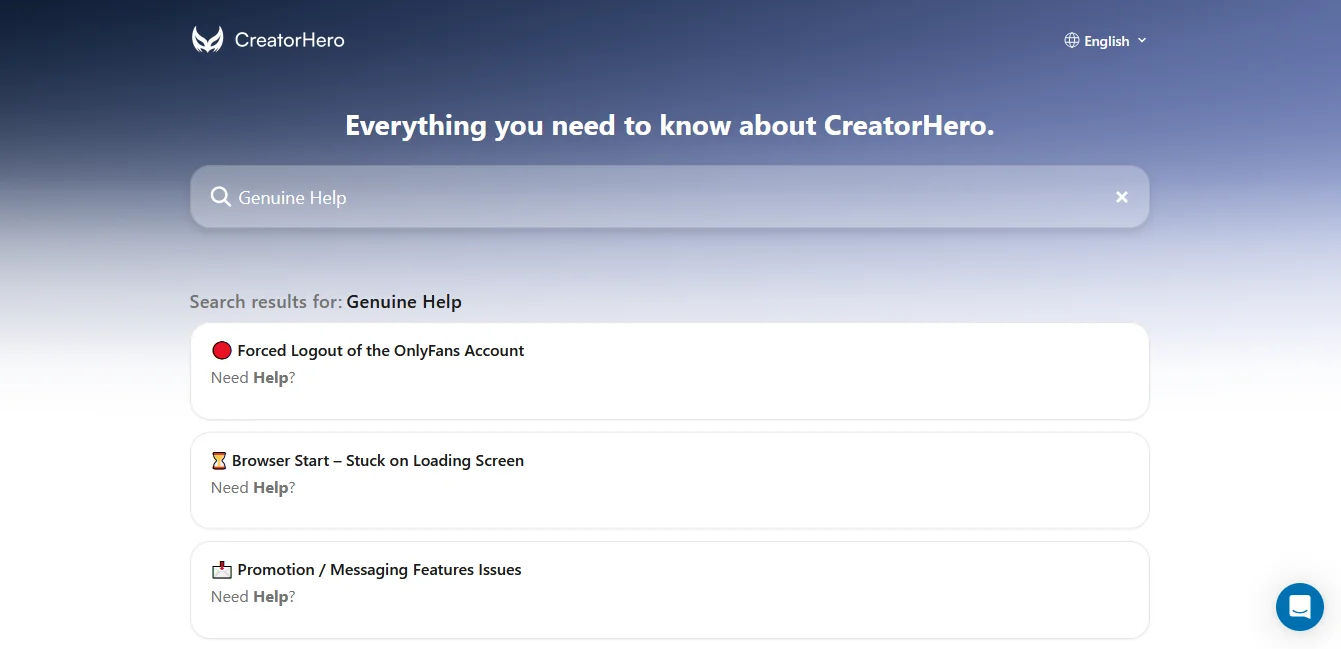Focus the Genuine Help search field

[x=670, y=197]
